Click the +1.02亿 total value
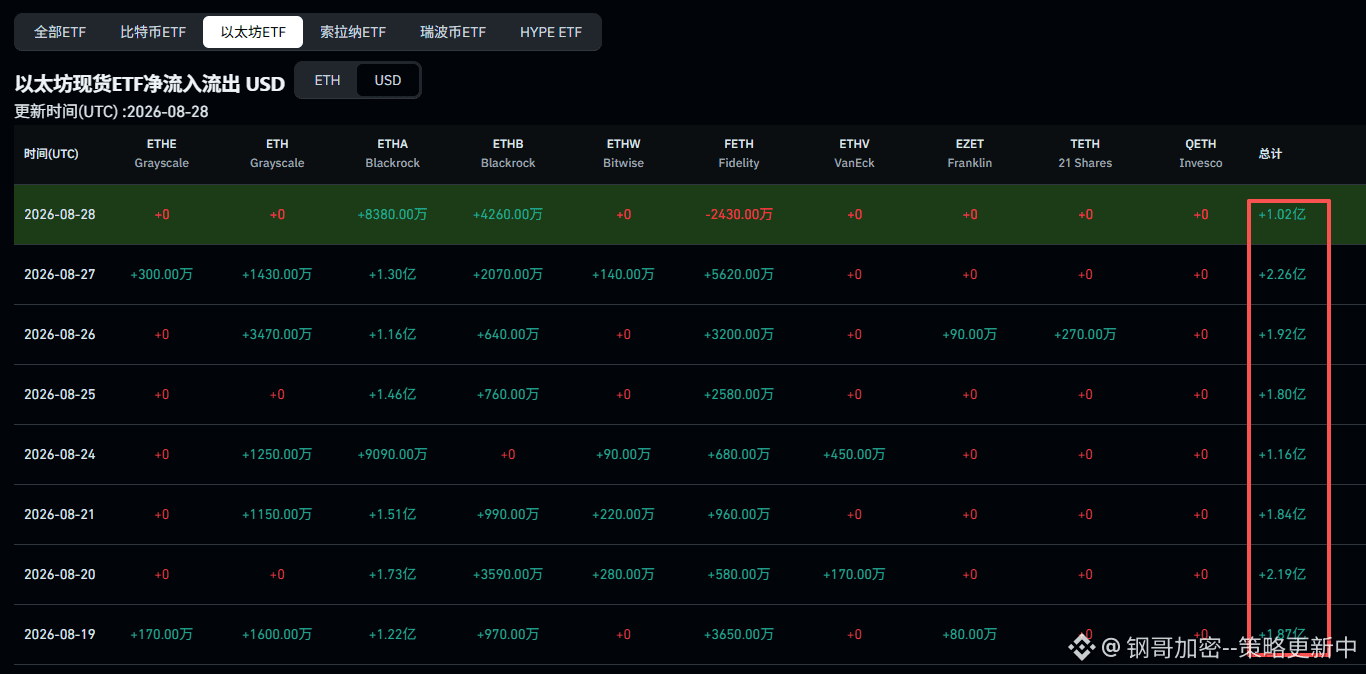Screen dimensions: 1366x674 pos(1282,214)
